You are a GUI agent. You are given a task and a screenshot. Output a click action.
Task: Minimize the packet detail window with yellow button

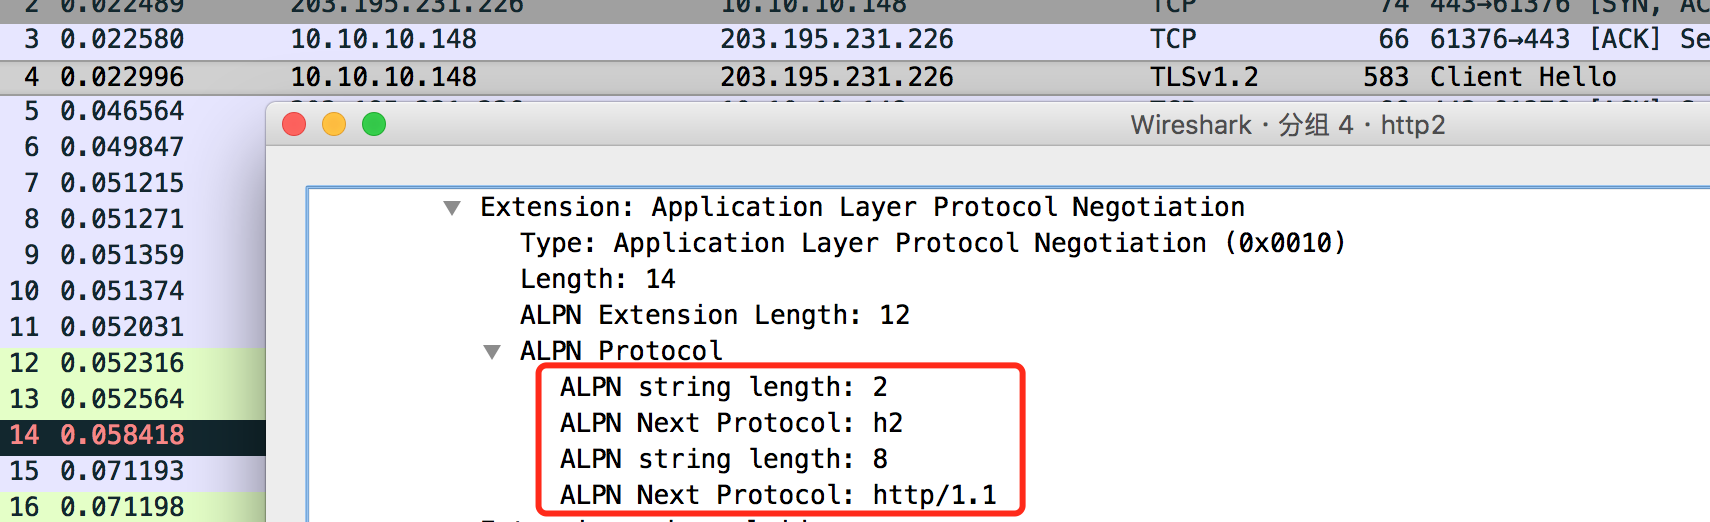[x=334, y=124]
